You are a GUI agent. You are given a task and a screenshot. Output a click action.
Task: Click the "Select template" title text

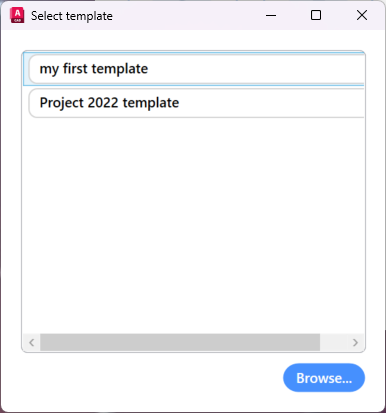(72, 16)
